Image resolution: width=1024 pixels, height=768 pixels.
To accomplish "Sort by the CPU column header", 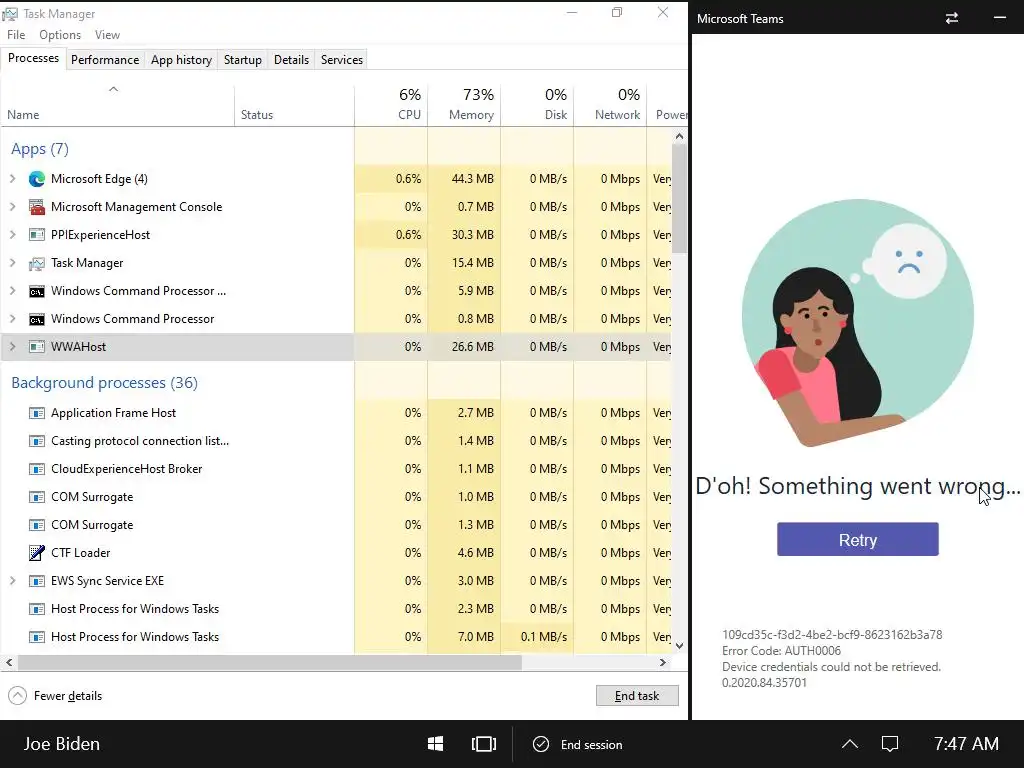I will pyautogui.click(x=391, y=104).
